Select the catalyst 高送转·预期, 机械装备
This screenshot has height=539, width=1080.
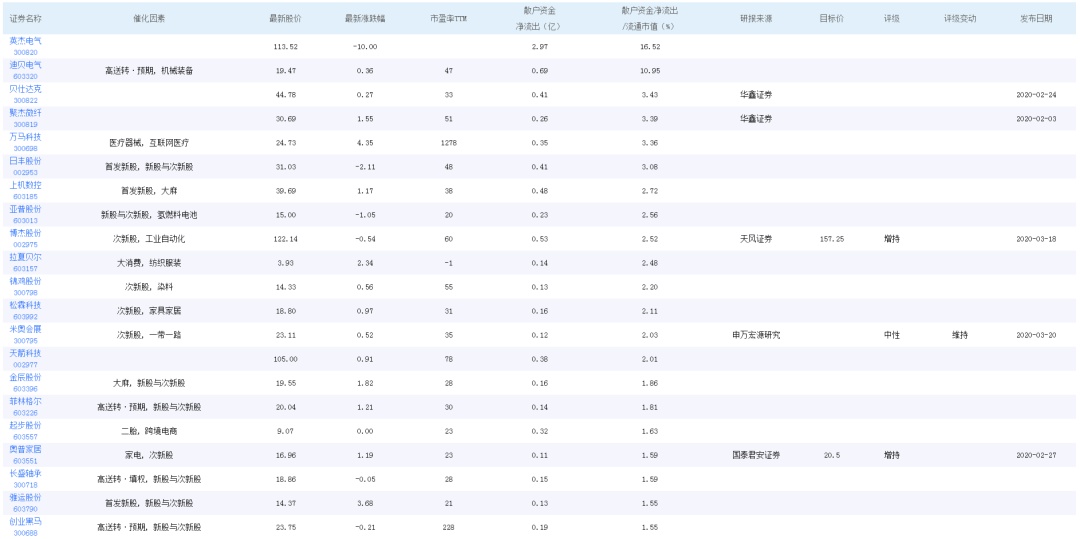[149, 70]
